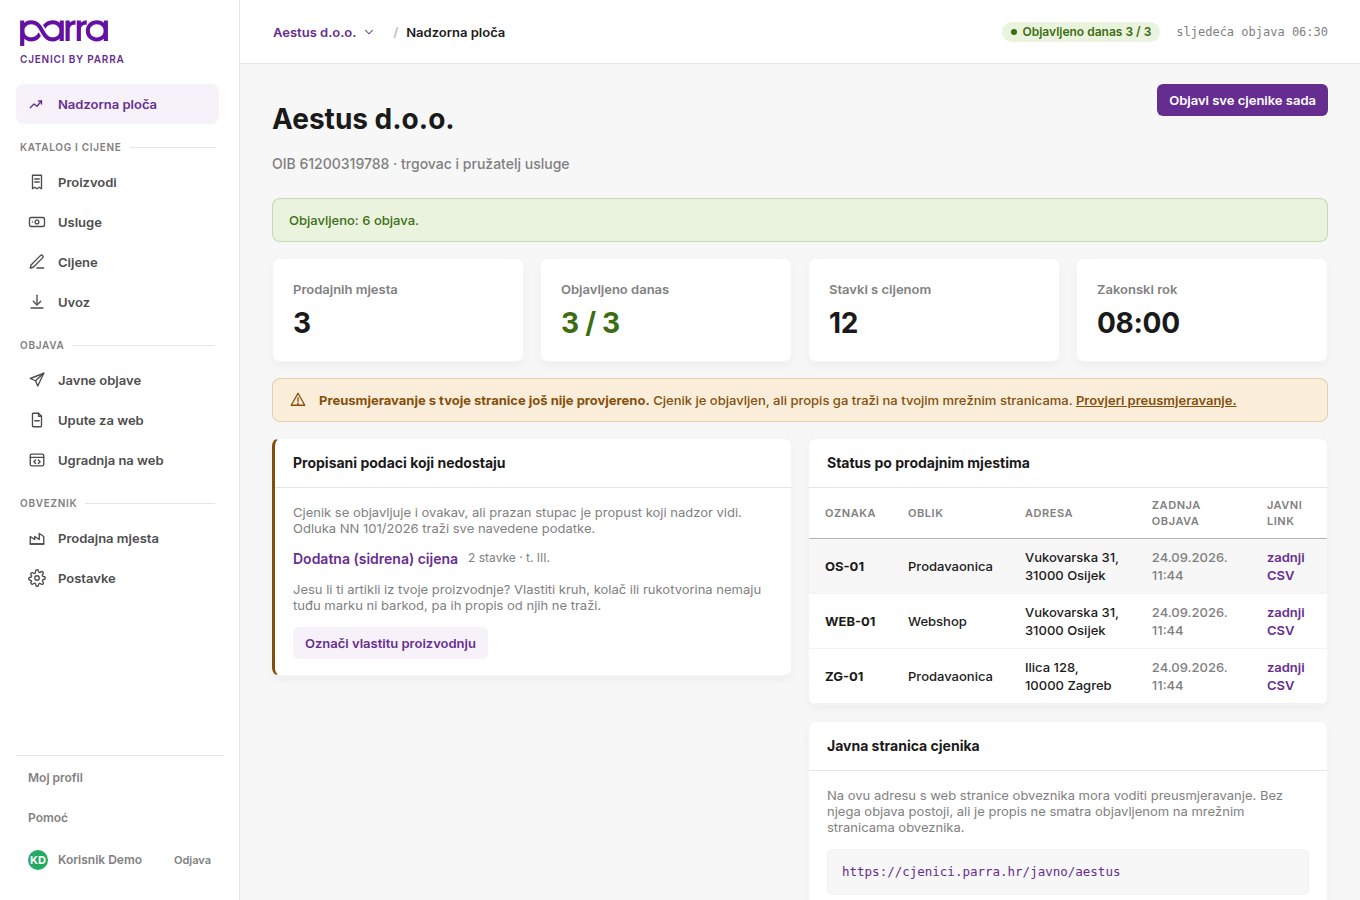Image resolution: width=1360 pixels, height=900 pixels.
Task: Open Nadzorna ploča in the sidebar
Action: (117, 104)
